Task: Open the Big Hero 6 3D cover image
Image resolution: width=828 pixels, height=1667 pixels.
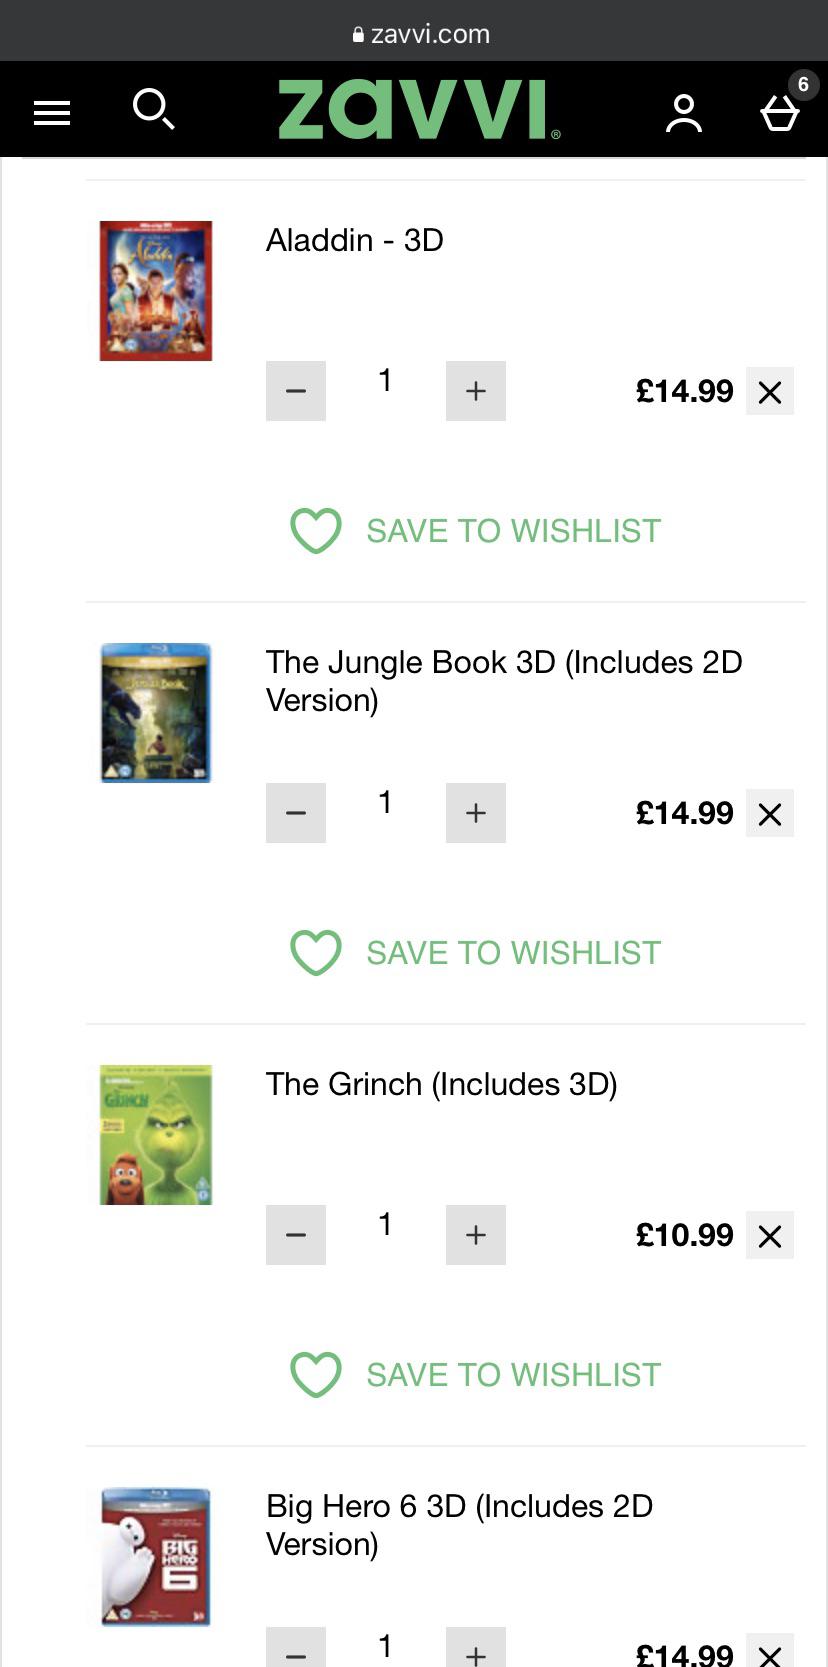Action: [155, 1556]
